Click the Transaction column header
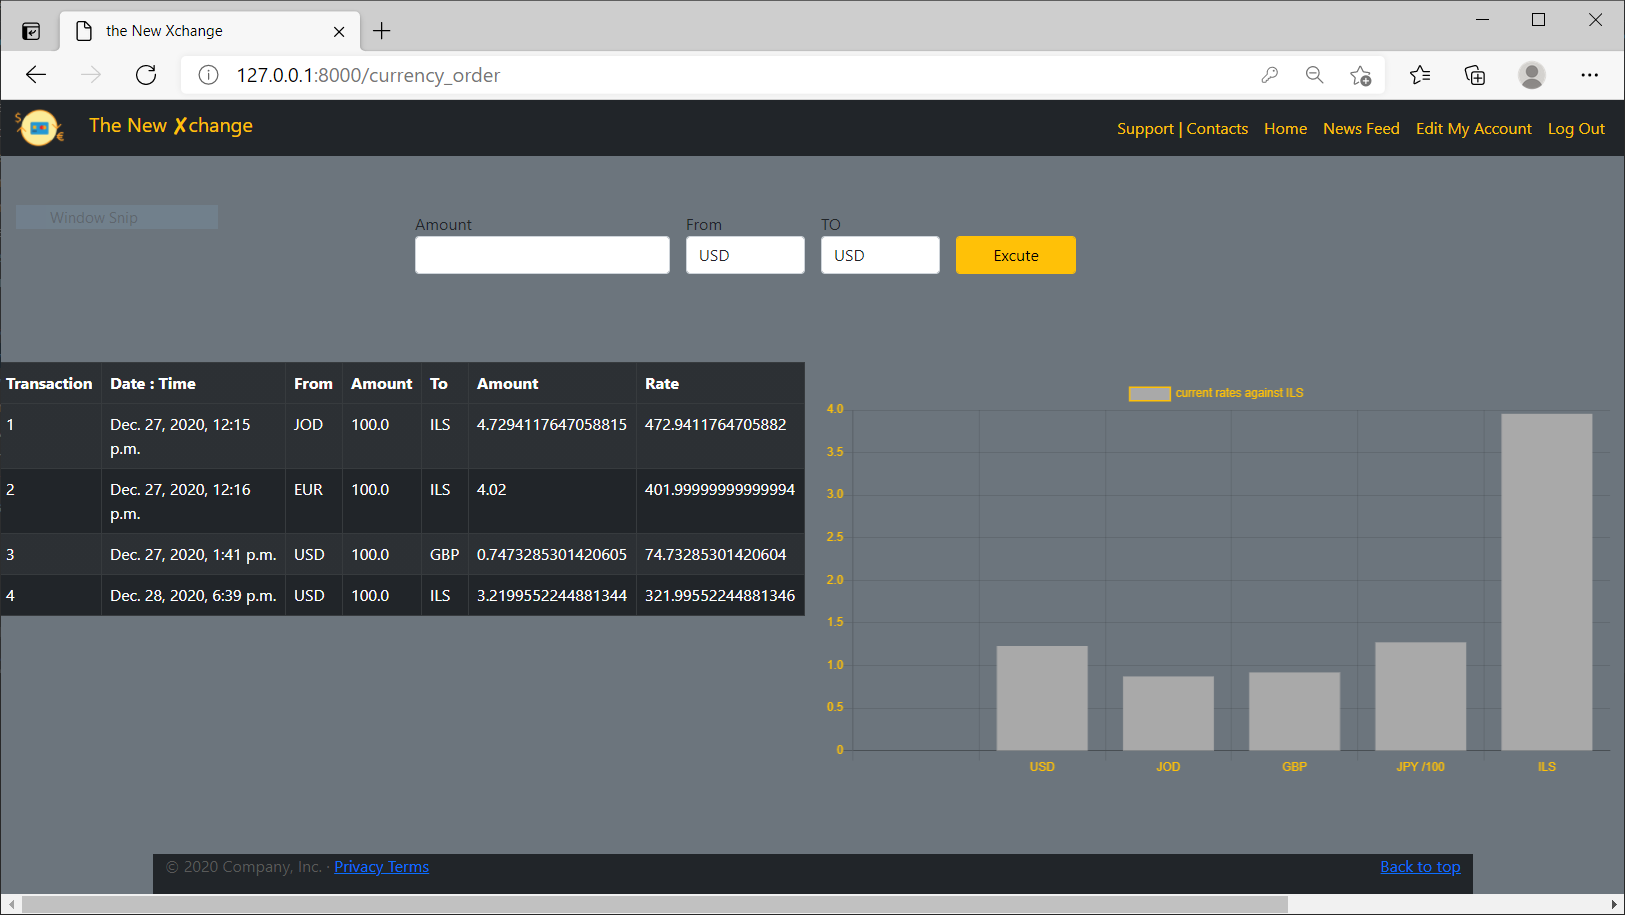The width and height of the screenshot is (1625, 915). tap(49, 384)
